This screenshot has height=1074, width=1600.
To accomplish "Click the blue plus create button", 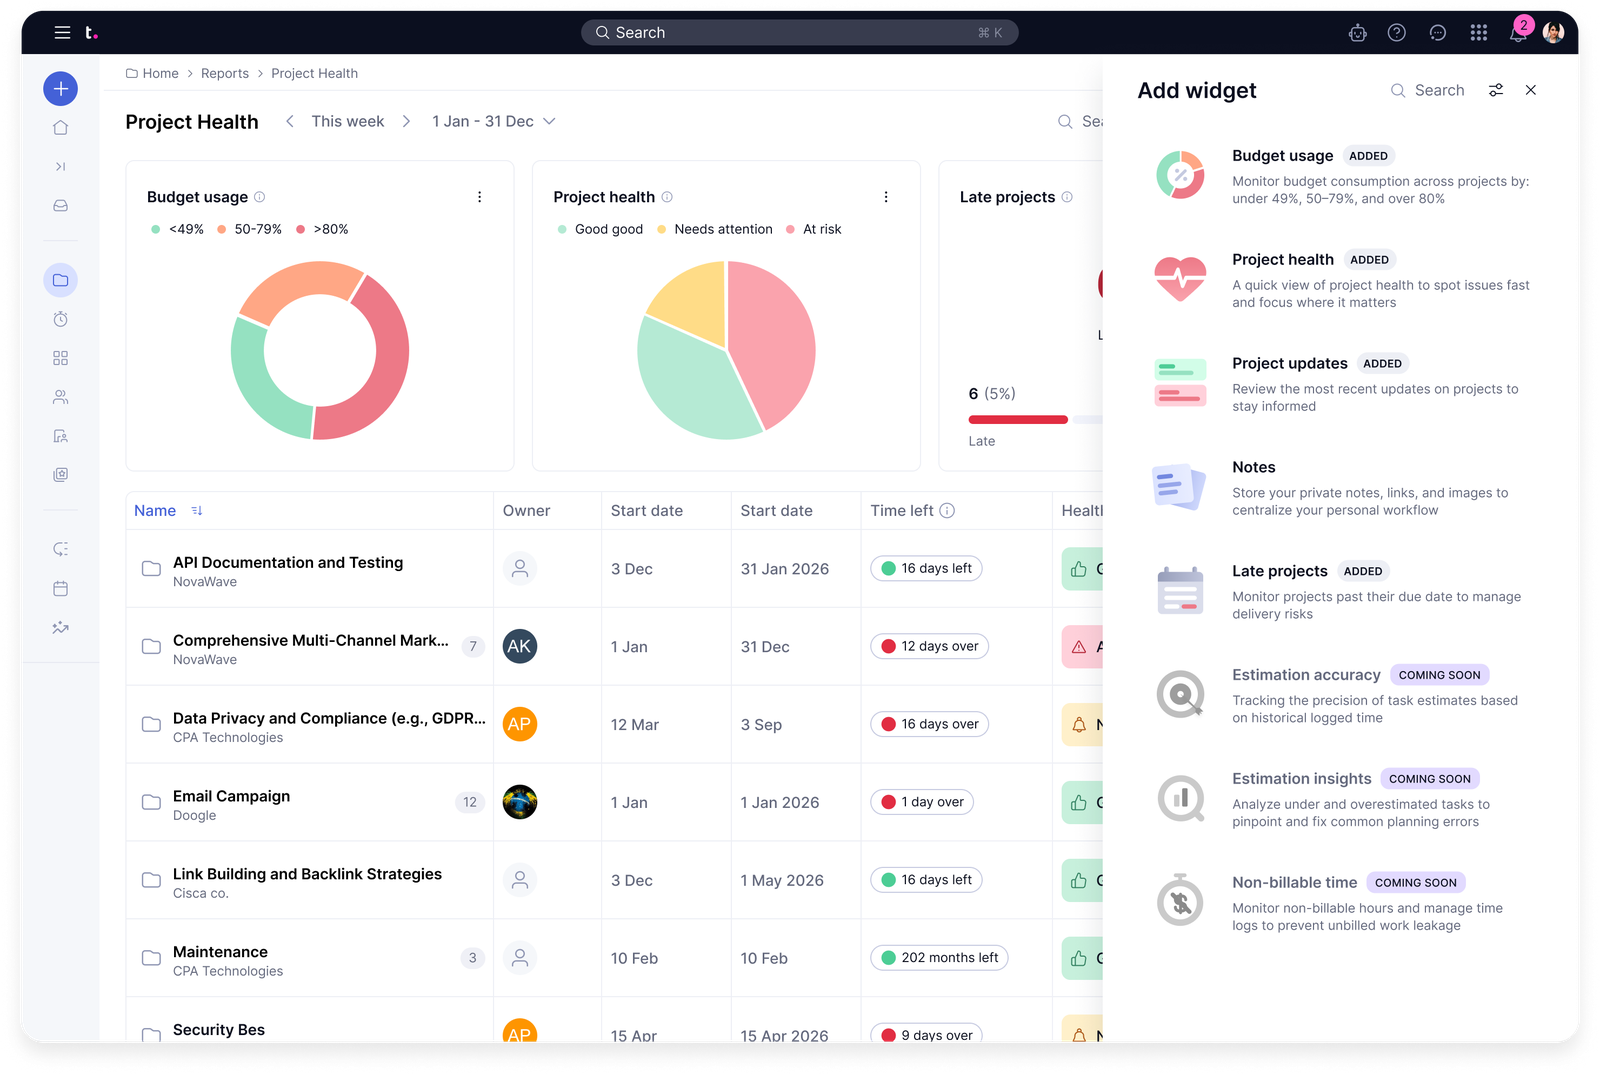I will pos(60,89).
